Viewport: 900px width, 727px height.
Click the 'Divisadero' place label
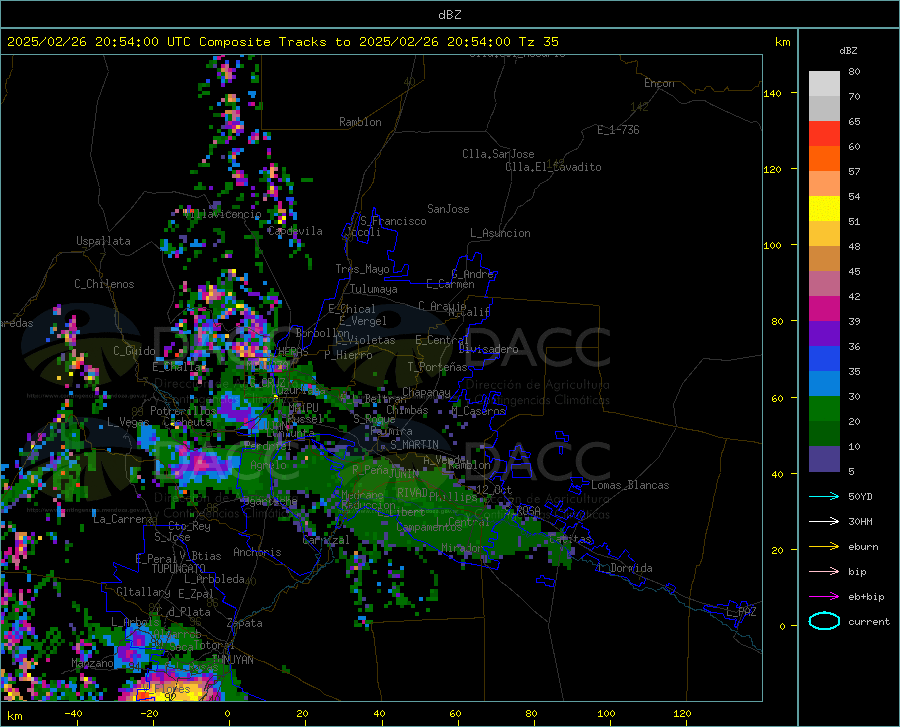[488, 349]
